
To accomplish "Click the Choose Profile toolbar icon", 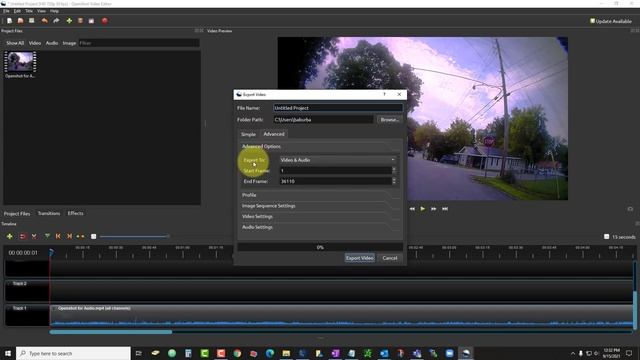I will pos(80,21).
